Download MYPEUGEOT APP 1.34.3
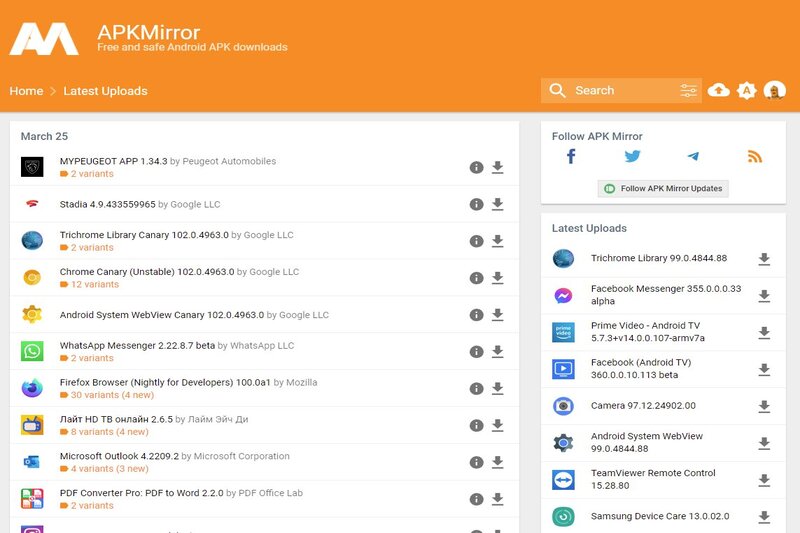The width and height of the screenshot is (800, 533). coord(497,168)
